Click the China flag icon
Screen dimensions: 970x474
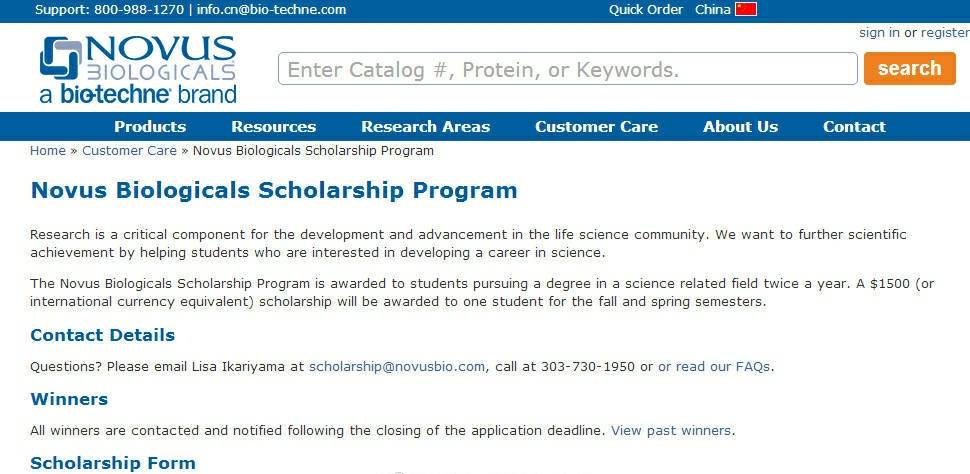(746, 10)
